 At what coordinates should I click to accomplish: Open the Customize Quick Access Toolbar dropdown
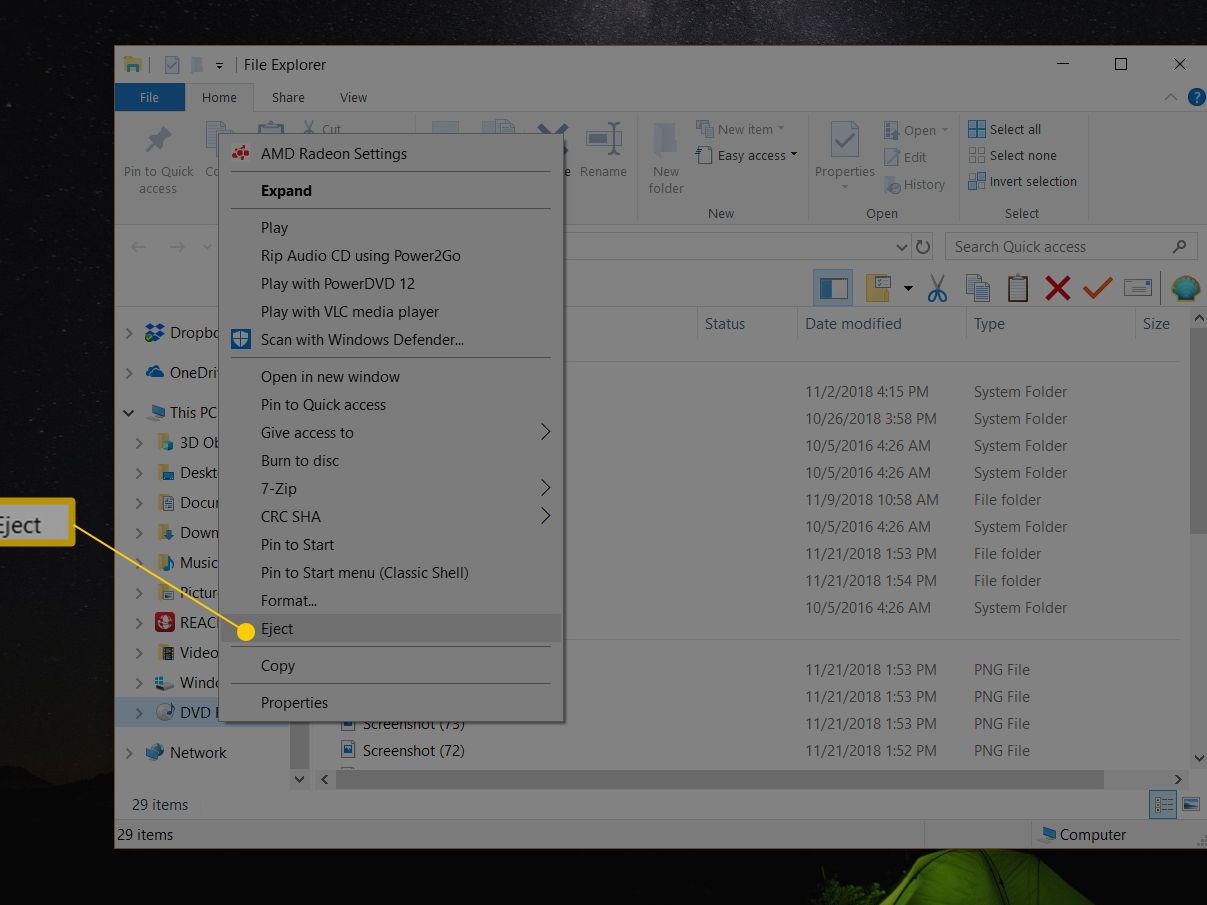click(219, 66)
